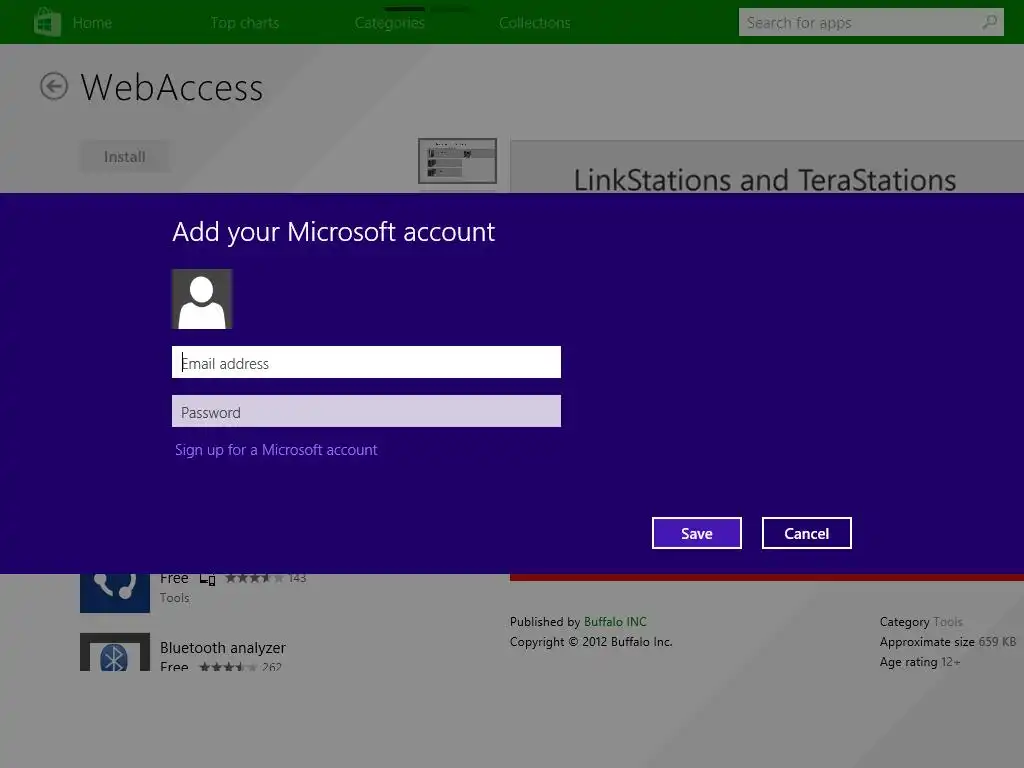Viewport: 1024px width, 768px height.
Task: Click the Bluetooth analyzer title
Action: click(223, 648)
